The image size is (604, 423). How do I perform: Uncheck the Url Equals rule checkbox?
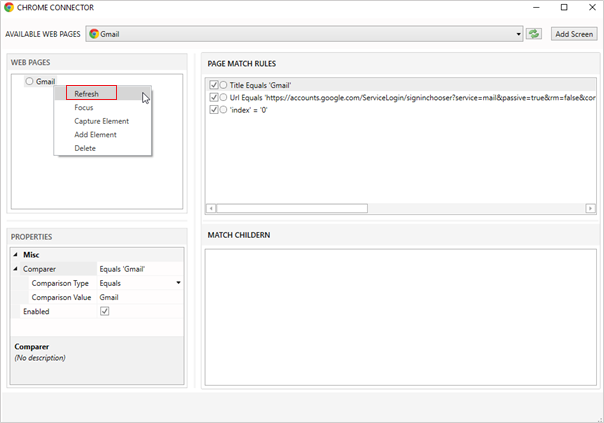point(213,97)
